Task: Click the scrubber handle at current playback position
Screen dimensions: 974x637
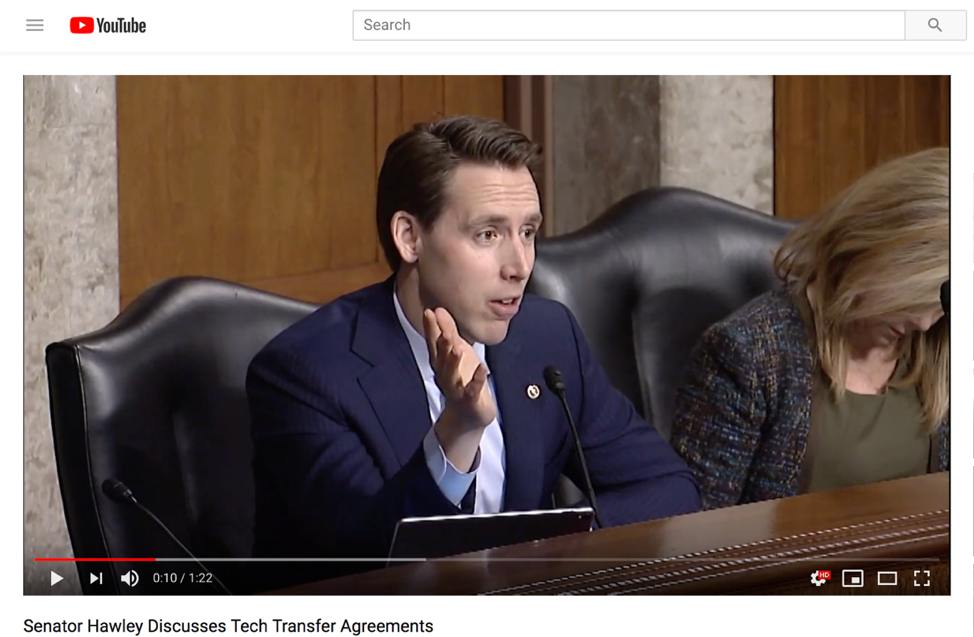Action: pyautogui.click(x=155, y=559)
